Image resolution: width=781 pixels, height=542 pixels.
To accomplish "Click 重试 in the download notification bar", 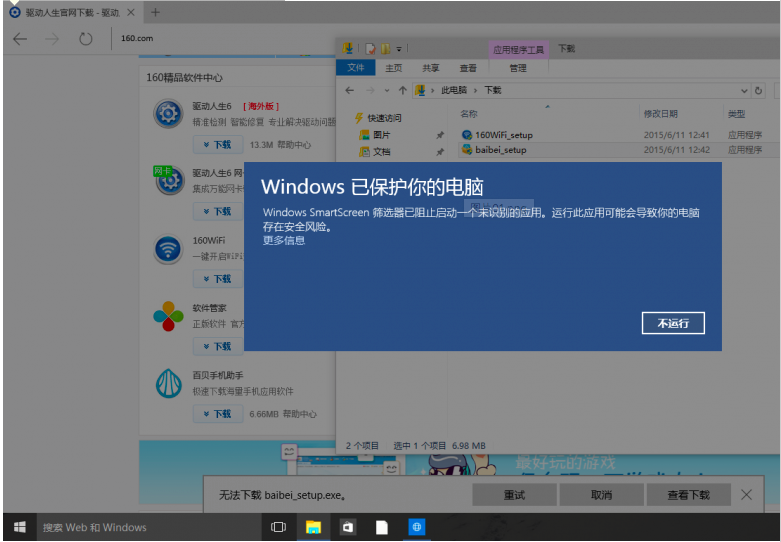I will (514, 495).
